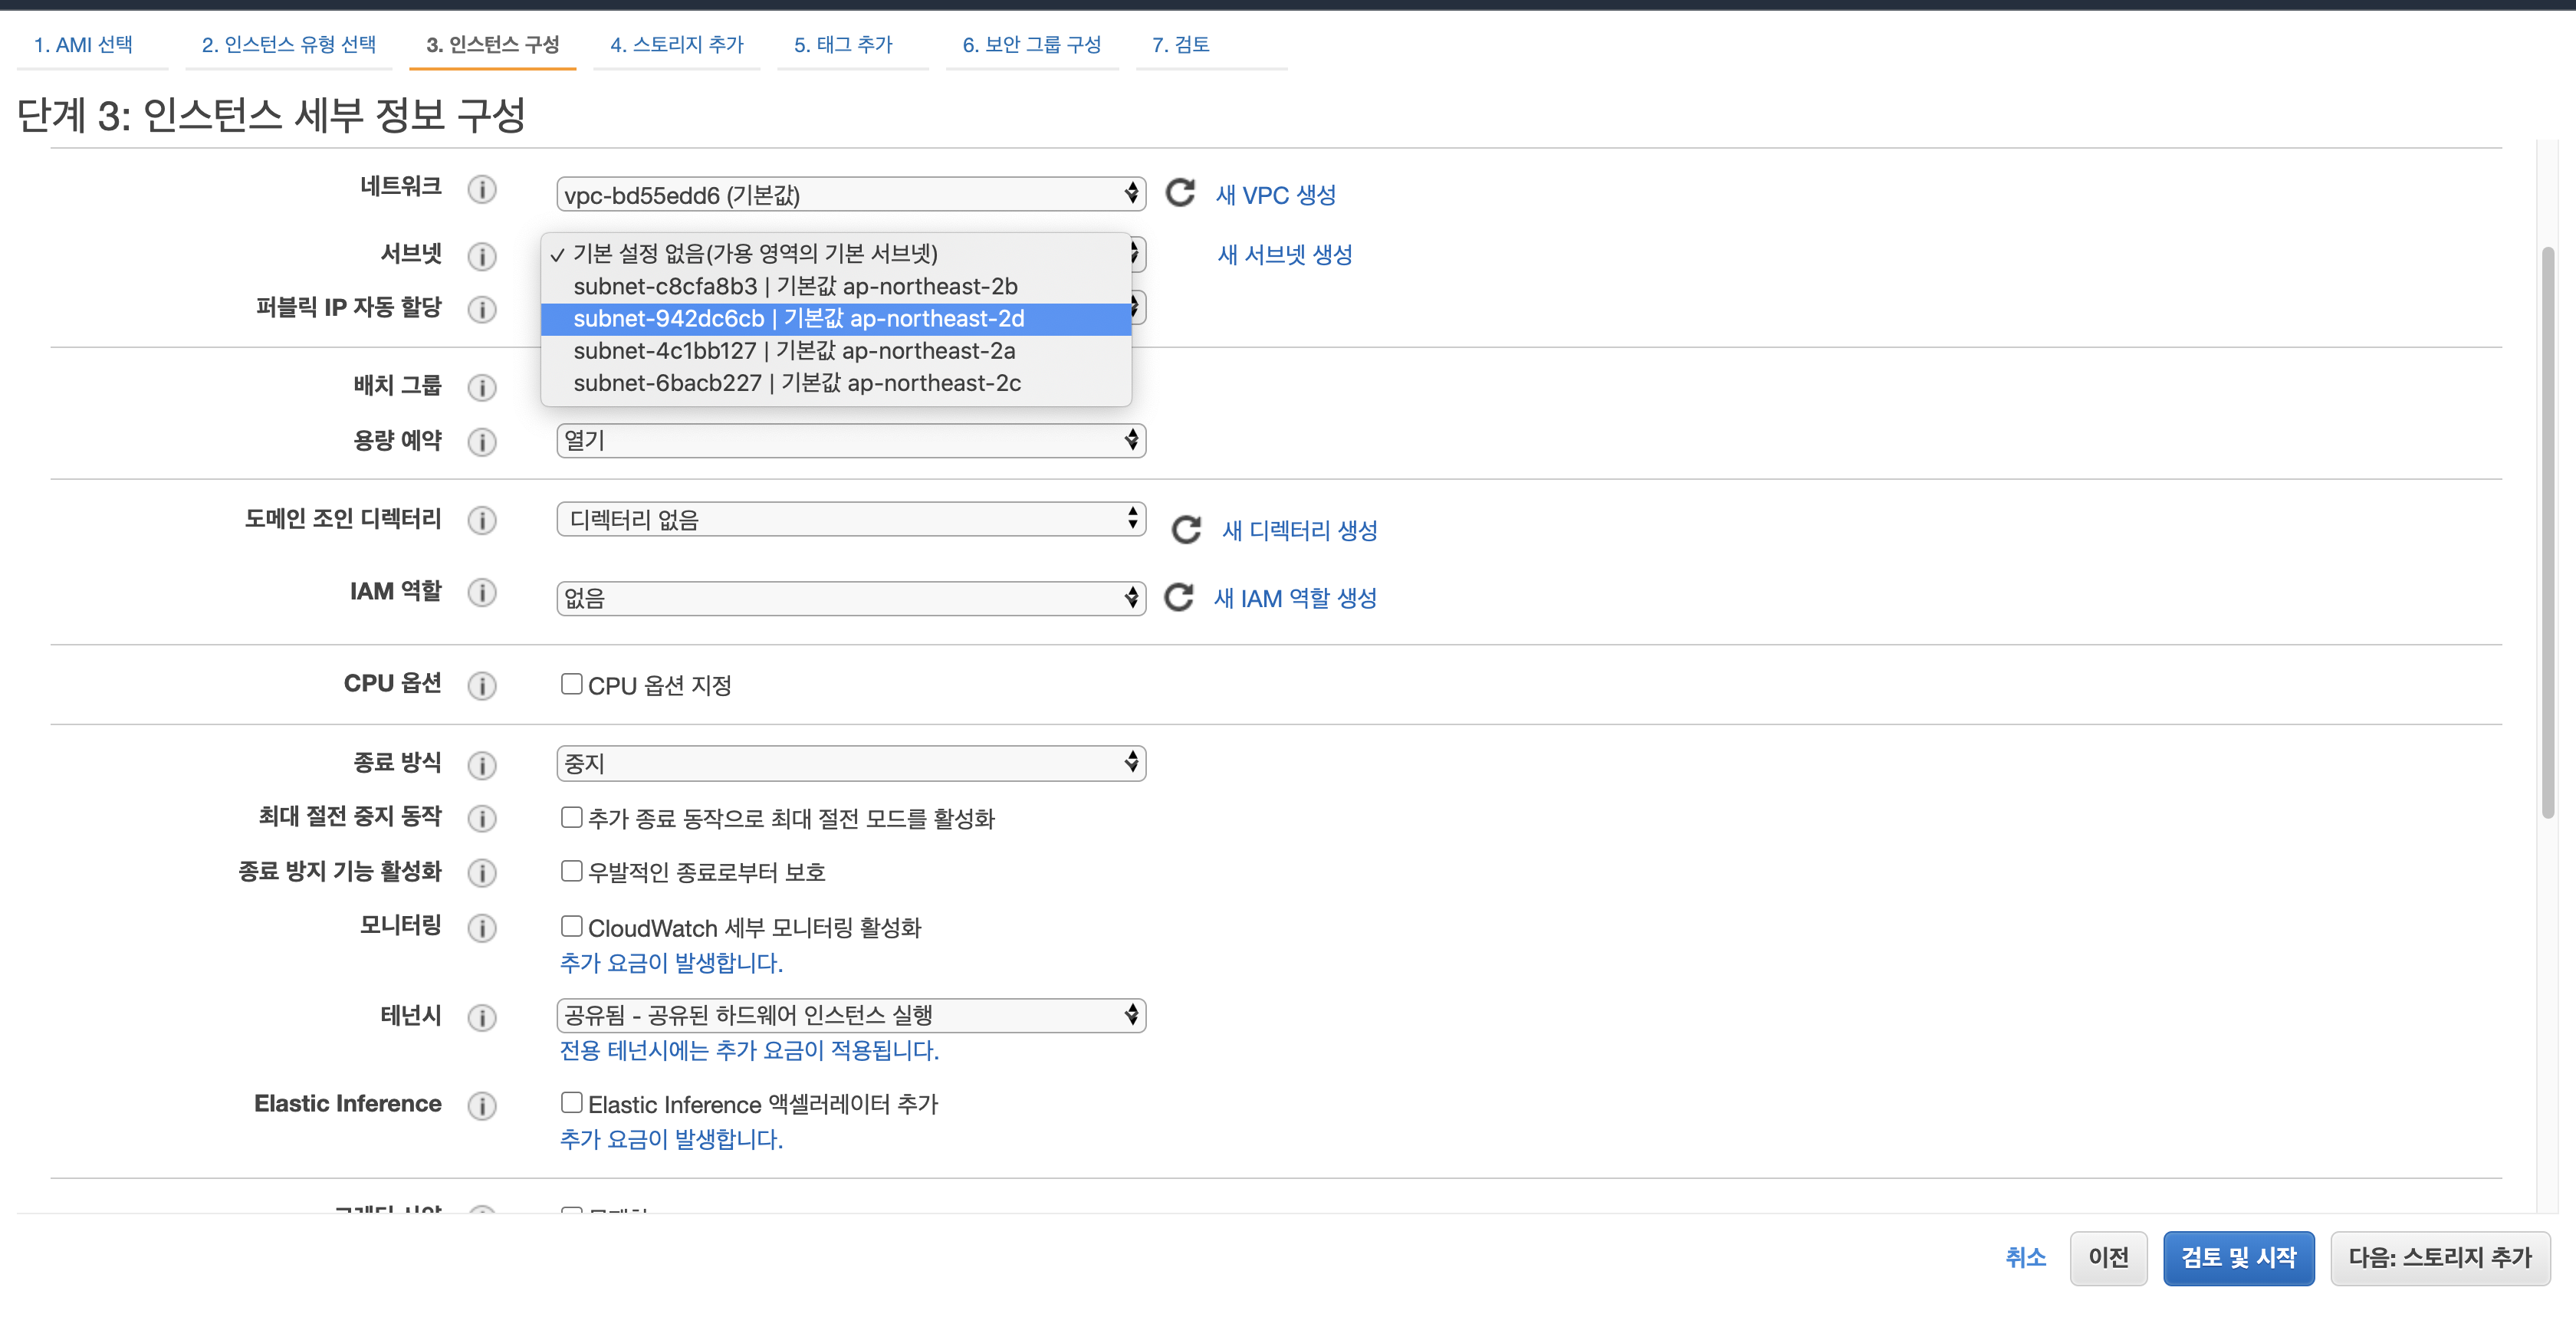
Task: Enable 우발적인 종료로부터 보호 checkbox
Action: tap(571, 871)
